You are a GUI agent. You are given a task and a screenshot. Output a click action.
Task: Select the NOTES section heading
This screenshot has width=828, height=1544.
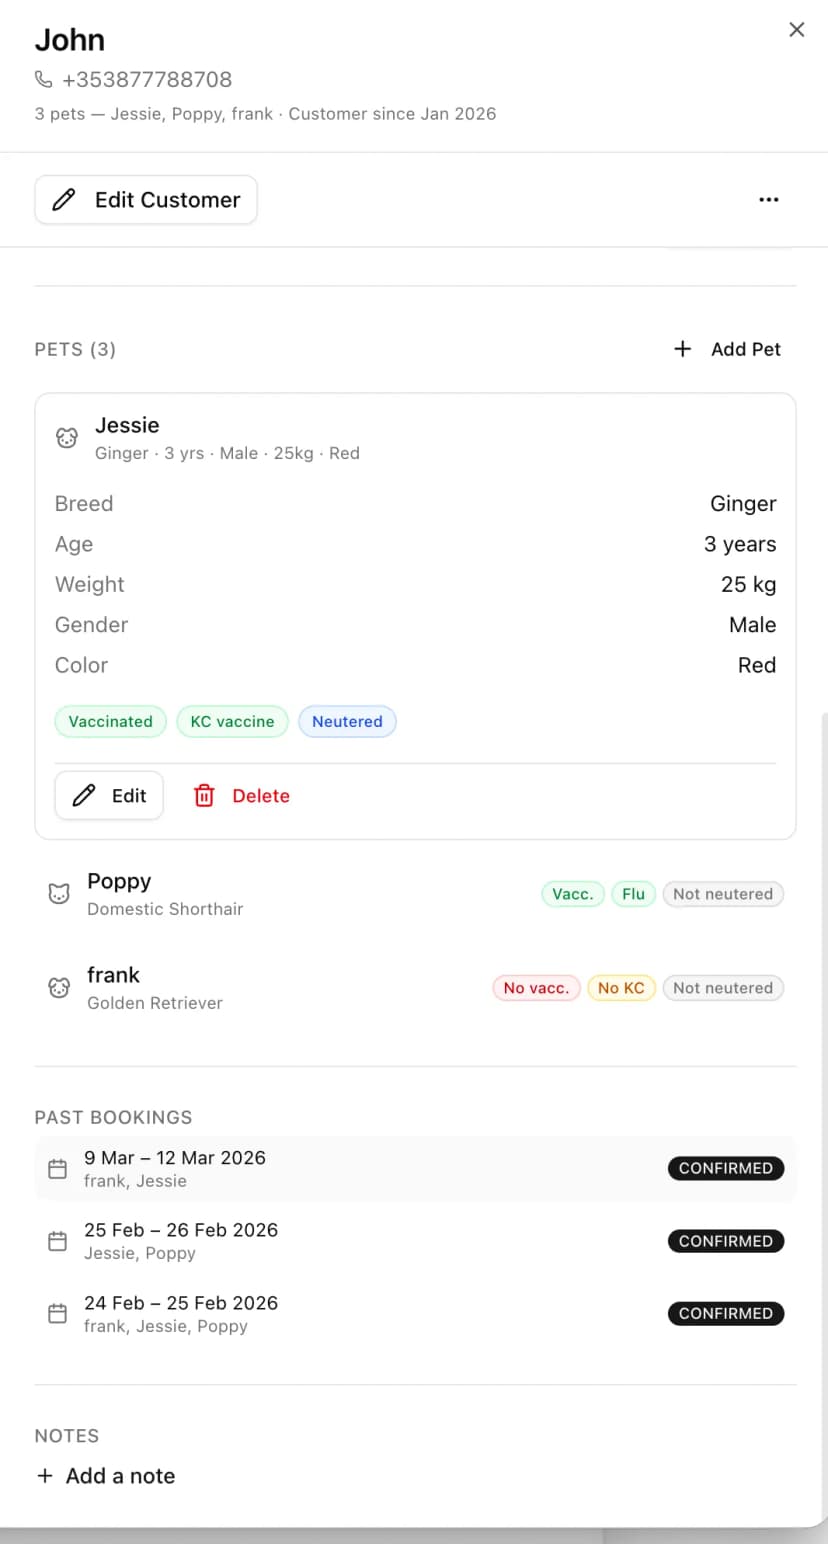click(66, 1436)
